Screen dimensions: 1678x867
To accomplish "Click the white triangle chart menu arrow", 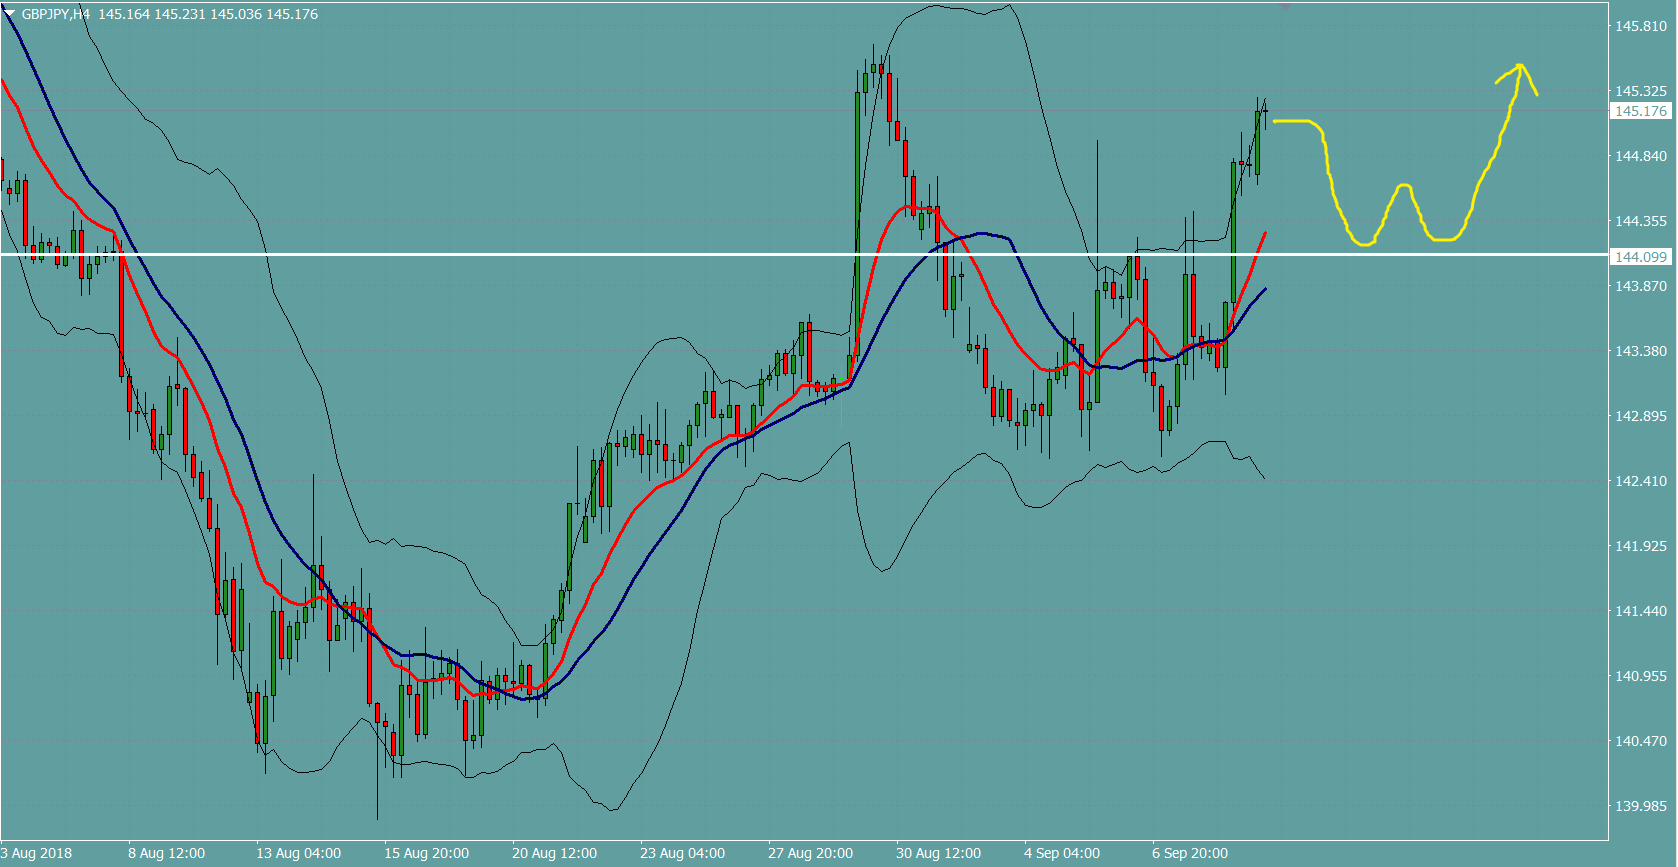I will click(x=10, y=14).
